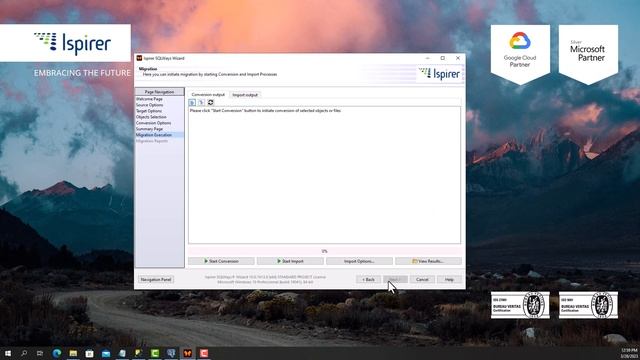Open Conversion Options page
The image size is (640, 360).
pos(153,123)
